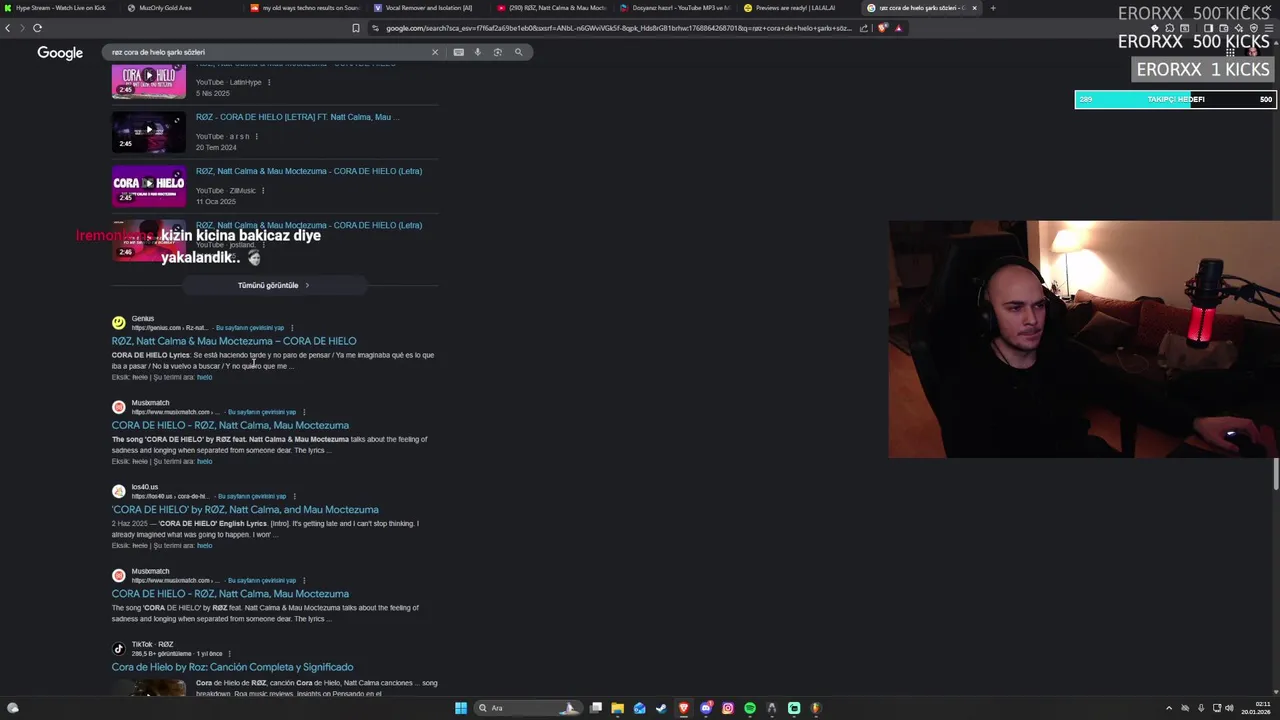Search by image with the Lens icon

(x=497, y=52)
